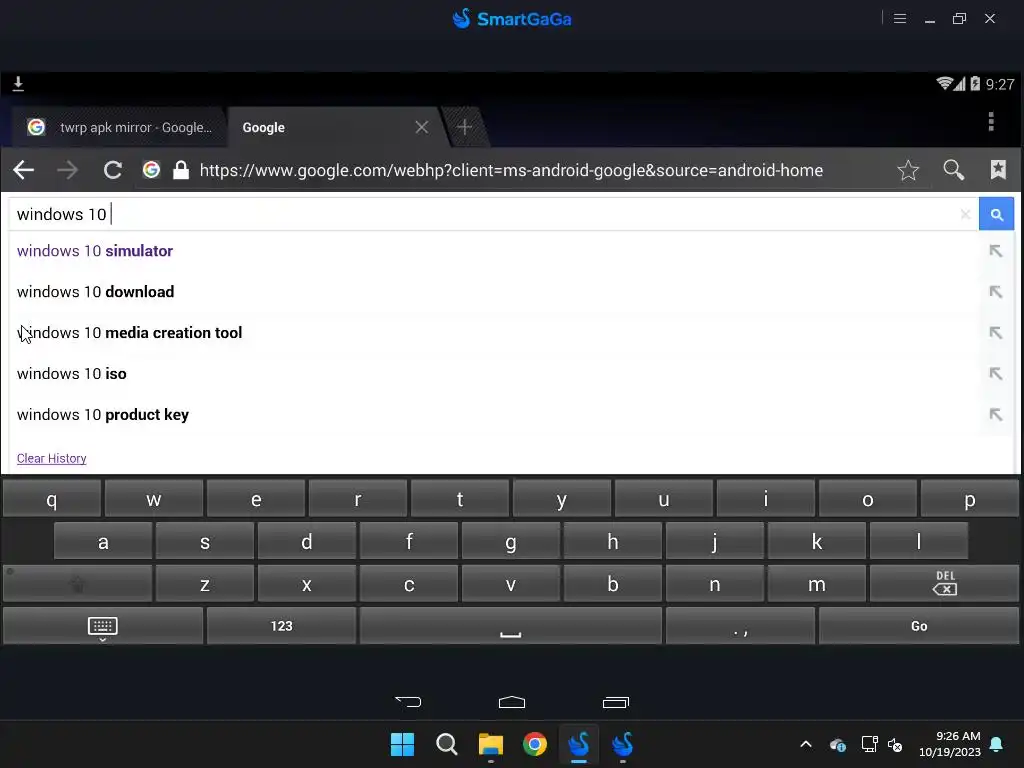The image size is (1024, 768).
Task: Fill query arrow beside windows 10 product key
Action: (995, 415)
